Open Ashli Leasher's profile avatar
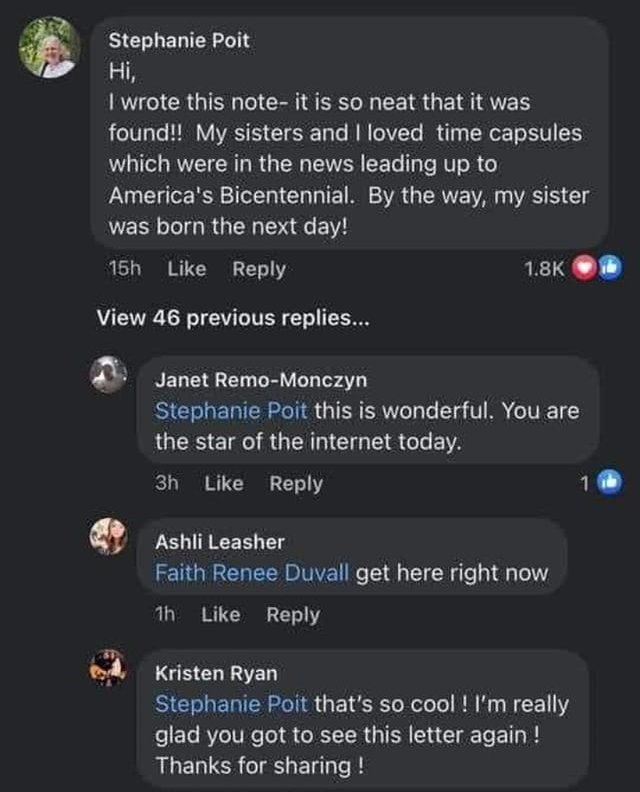 (108, 536)
